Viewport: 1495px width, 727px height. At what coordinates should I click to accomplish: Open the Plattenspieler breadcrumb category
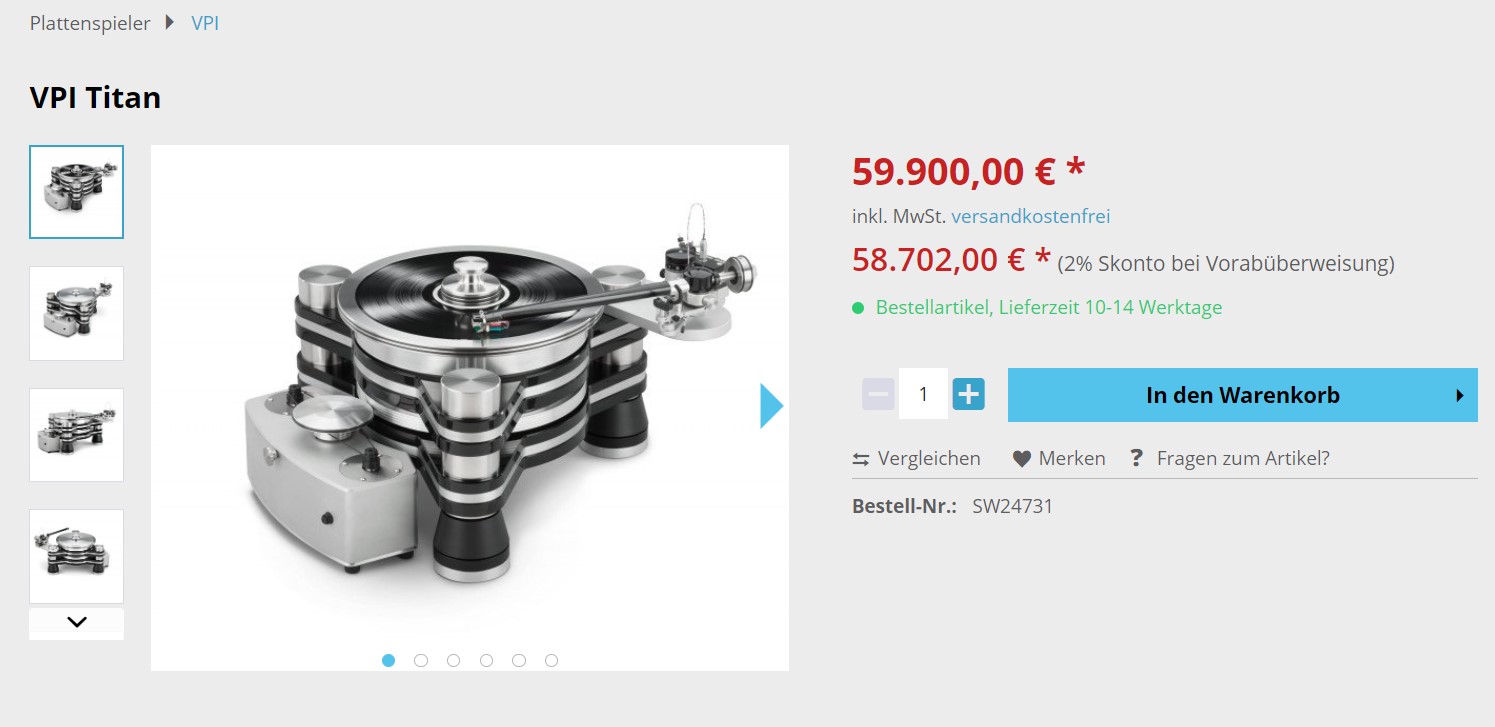tap(90, 23)
